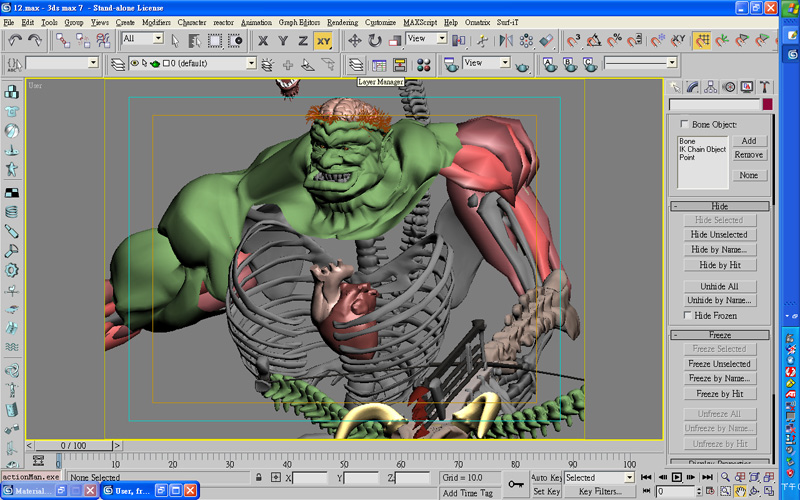Click the Key Filters button

[x=600, y=492]
